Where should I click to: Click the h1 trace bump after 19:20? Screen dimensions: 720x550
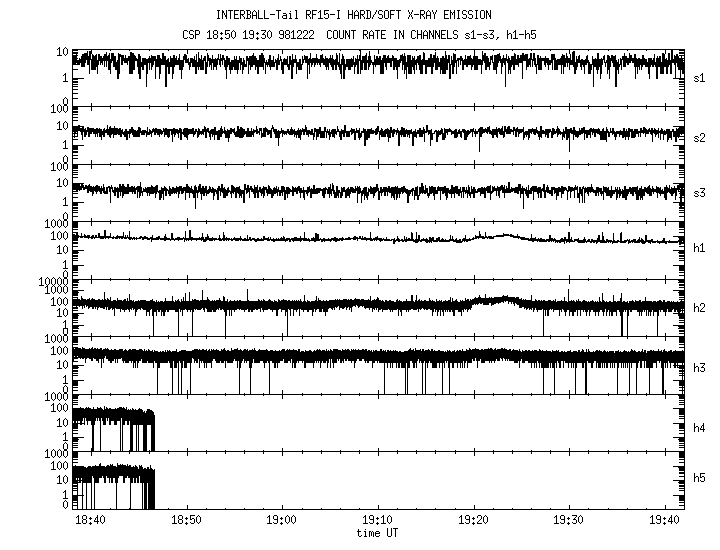503,236
